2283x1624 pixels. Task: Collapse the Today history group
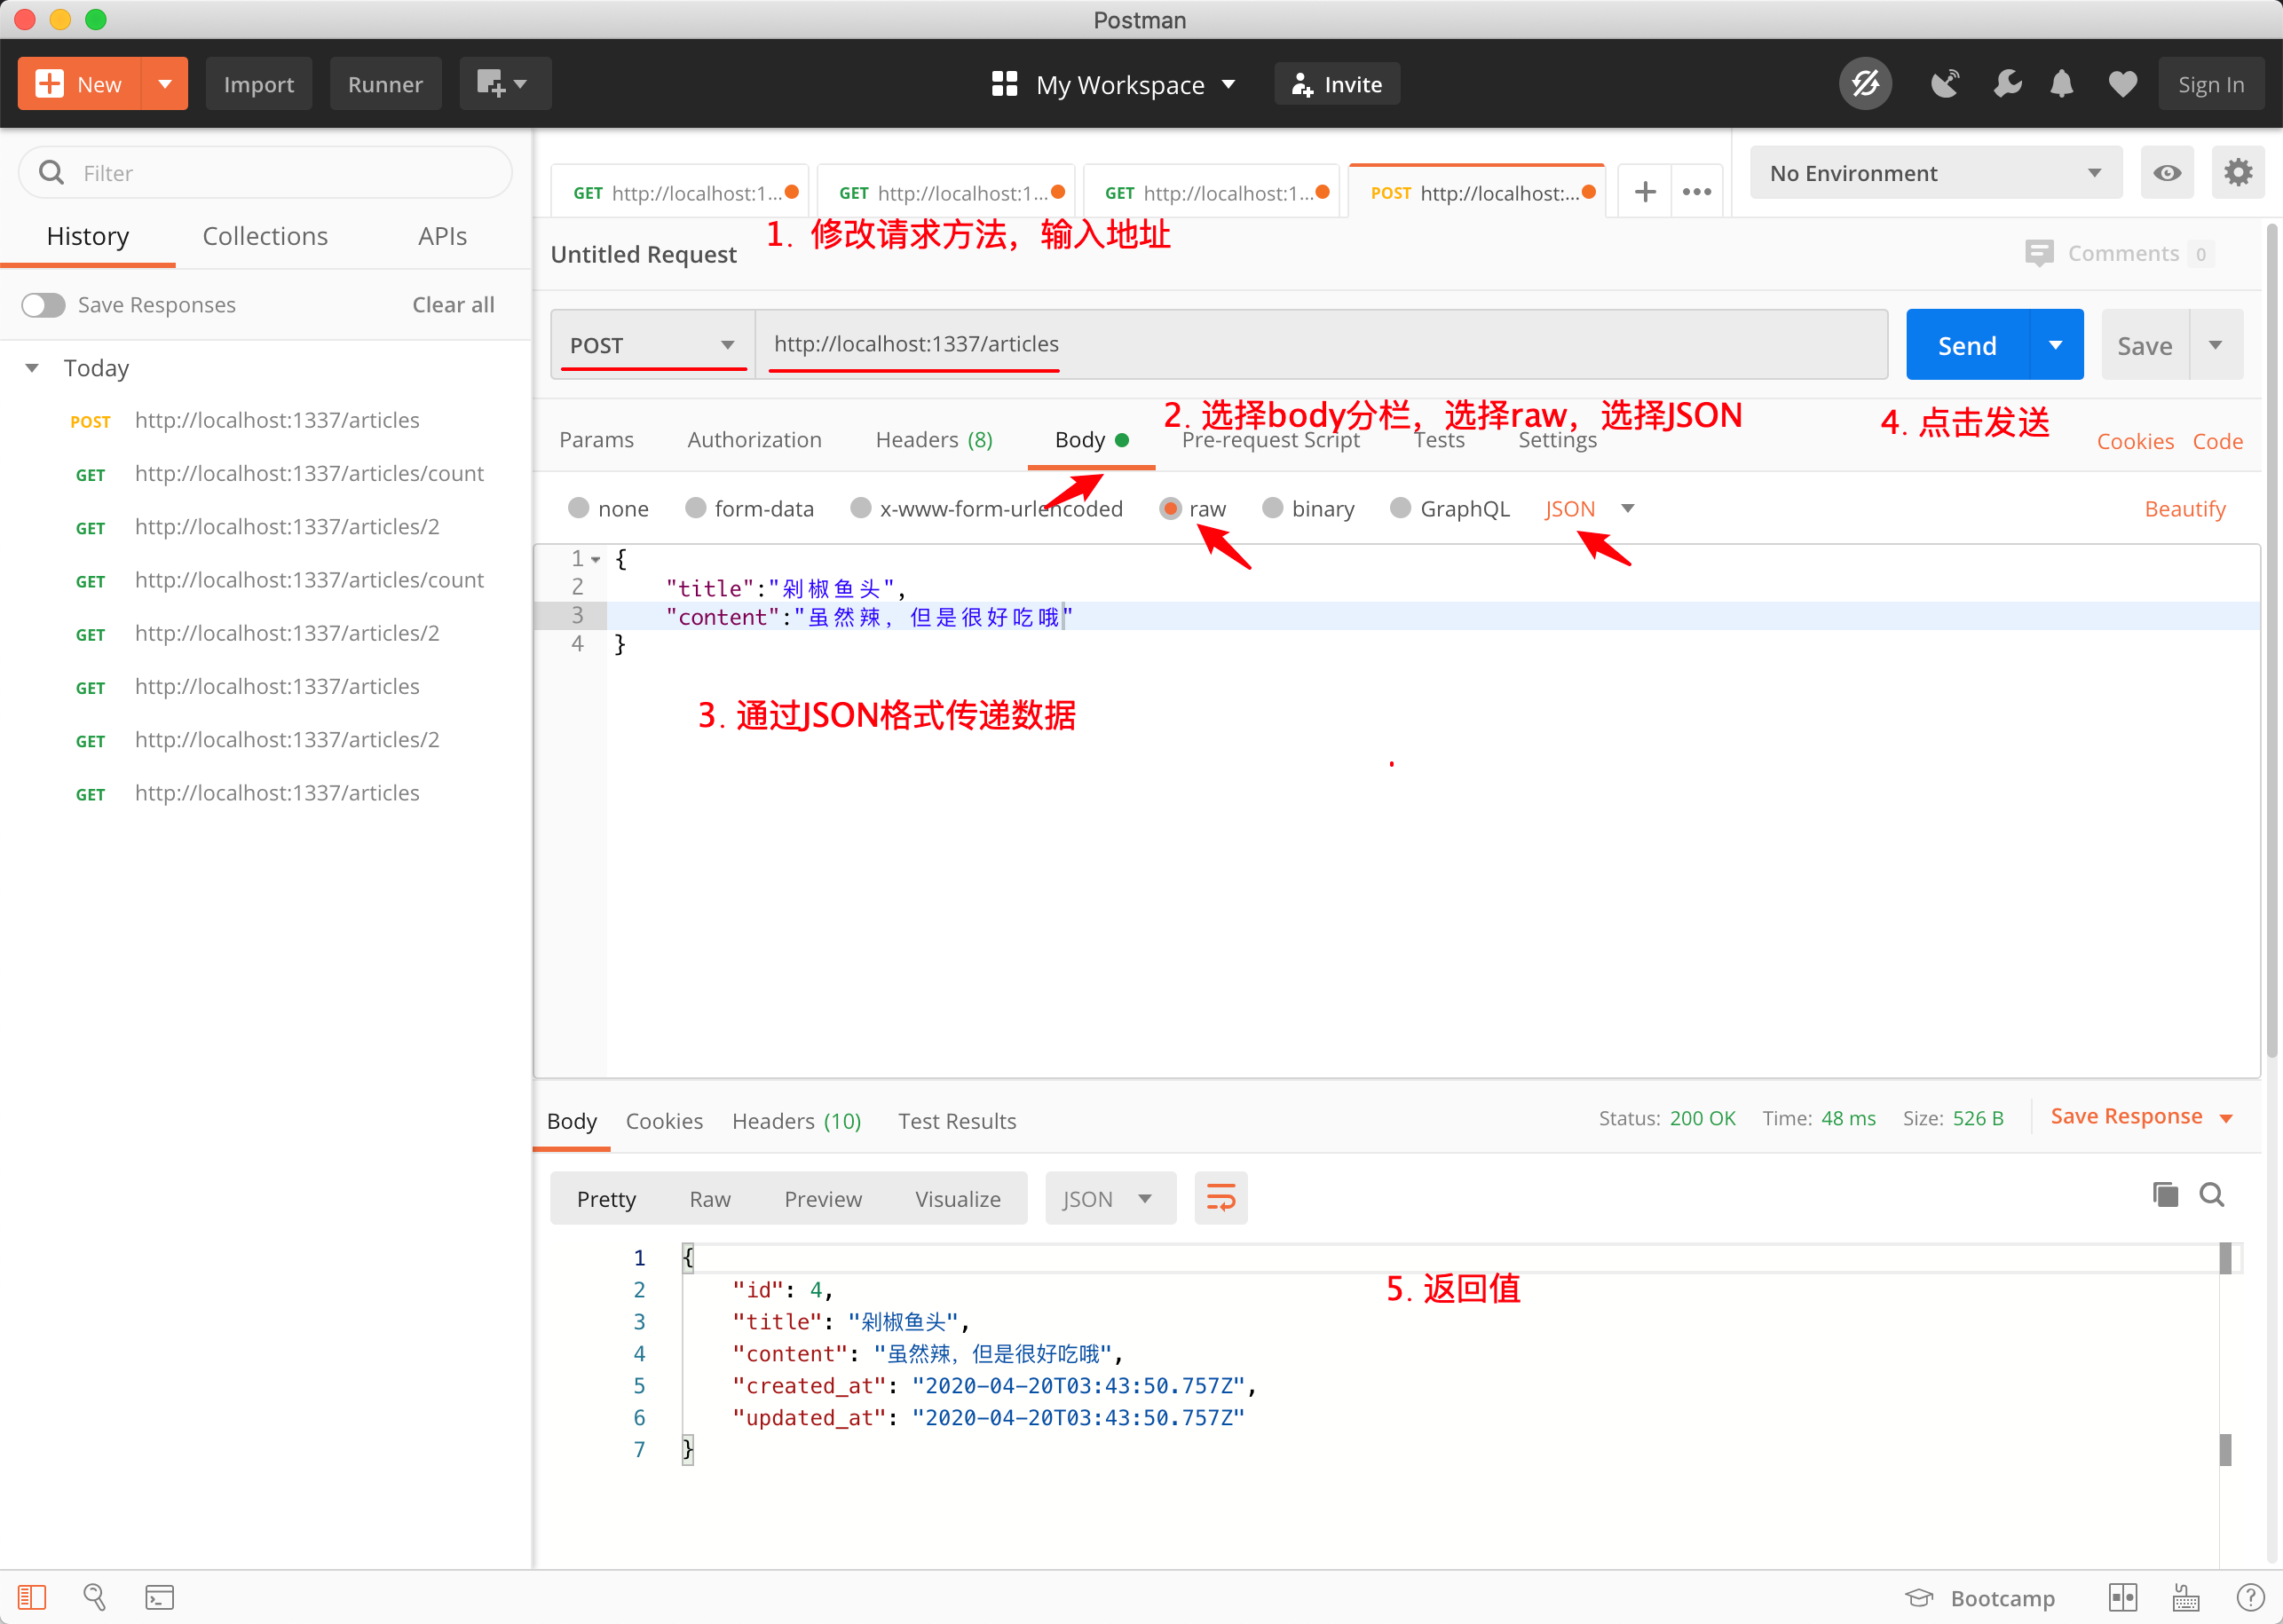pos(32,368)
